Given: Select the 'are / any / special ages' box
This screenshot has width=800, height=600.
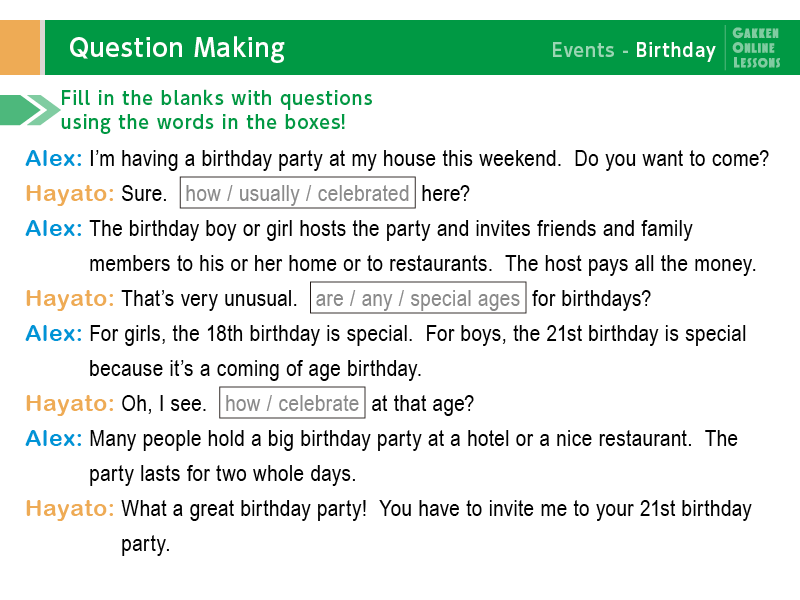Looking at the screenshot, I should 418,298.
